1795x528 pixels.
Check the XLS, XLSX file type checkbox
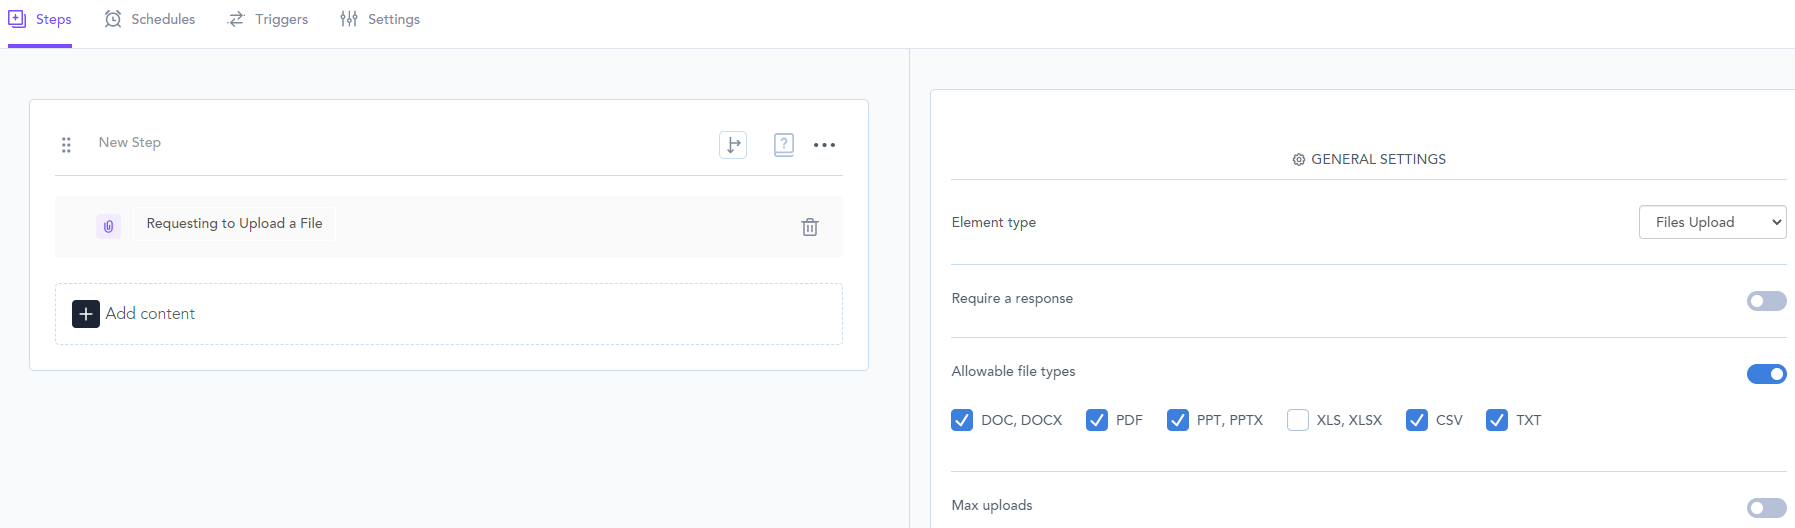click(1298, 420)
